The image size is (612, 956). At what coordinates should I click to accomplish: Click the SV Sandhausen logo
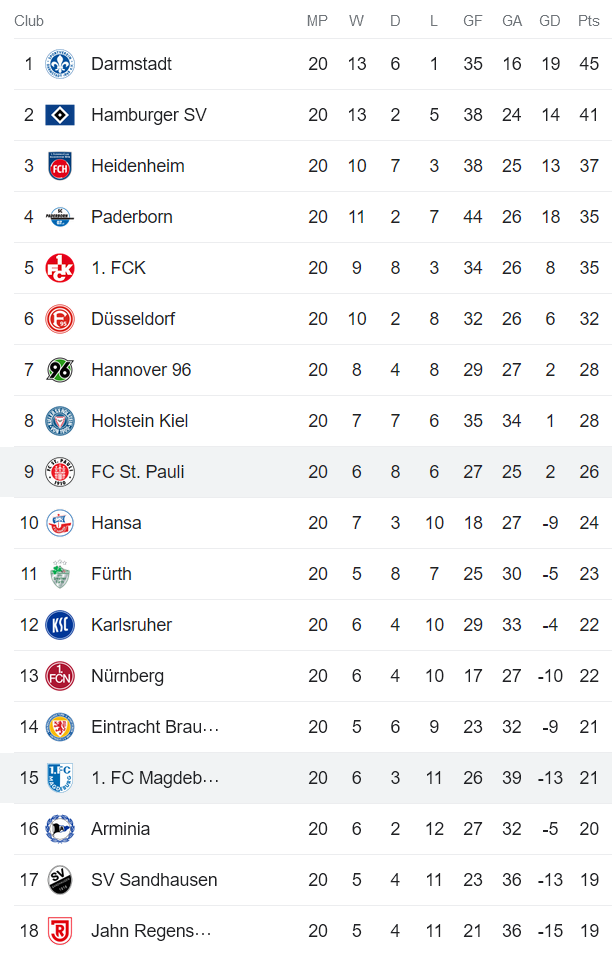[58, 879]
